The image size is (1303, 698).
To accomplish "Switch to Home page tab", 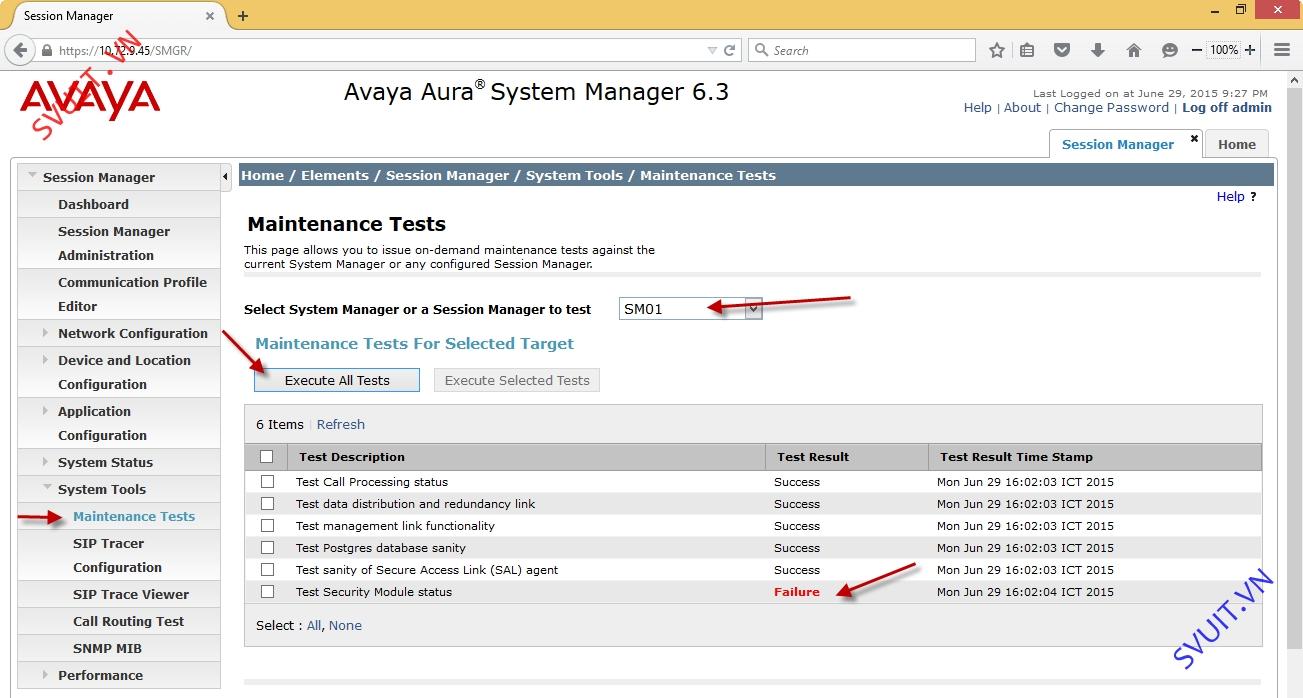I will click(x=1237, y=144).
